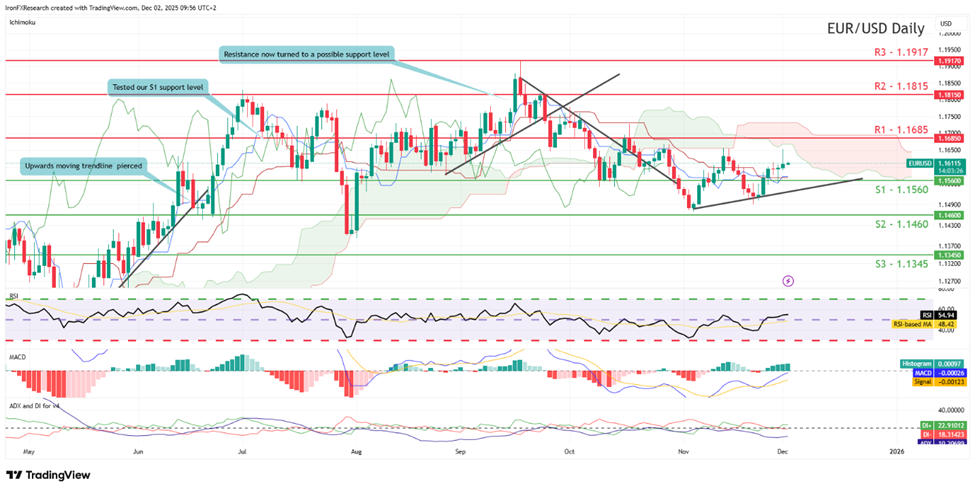Click the 'Tested our S1 support level' callout

(154, 88)
